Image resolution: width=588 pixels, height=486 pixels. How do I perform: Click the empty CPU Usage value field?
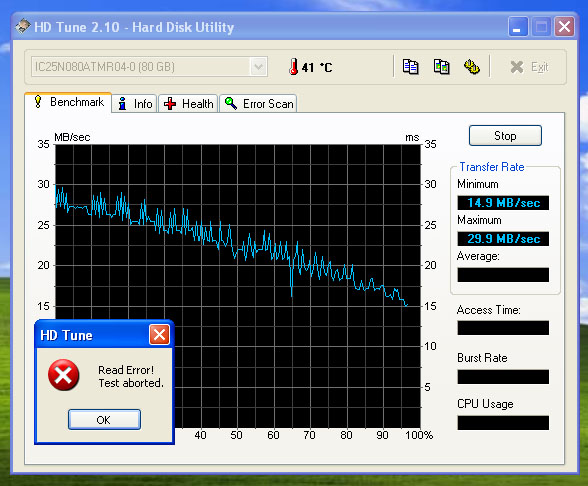click(x=503, y=423)
